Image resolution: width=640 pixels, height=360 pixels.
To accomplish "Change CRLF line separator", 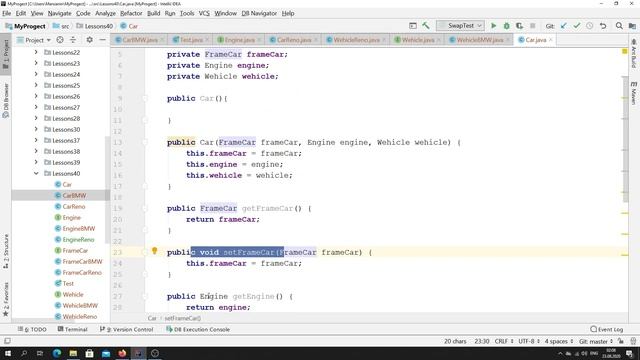I will 504,341.
